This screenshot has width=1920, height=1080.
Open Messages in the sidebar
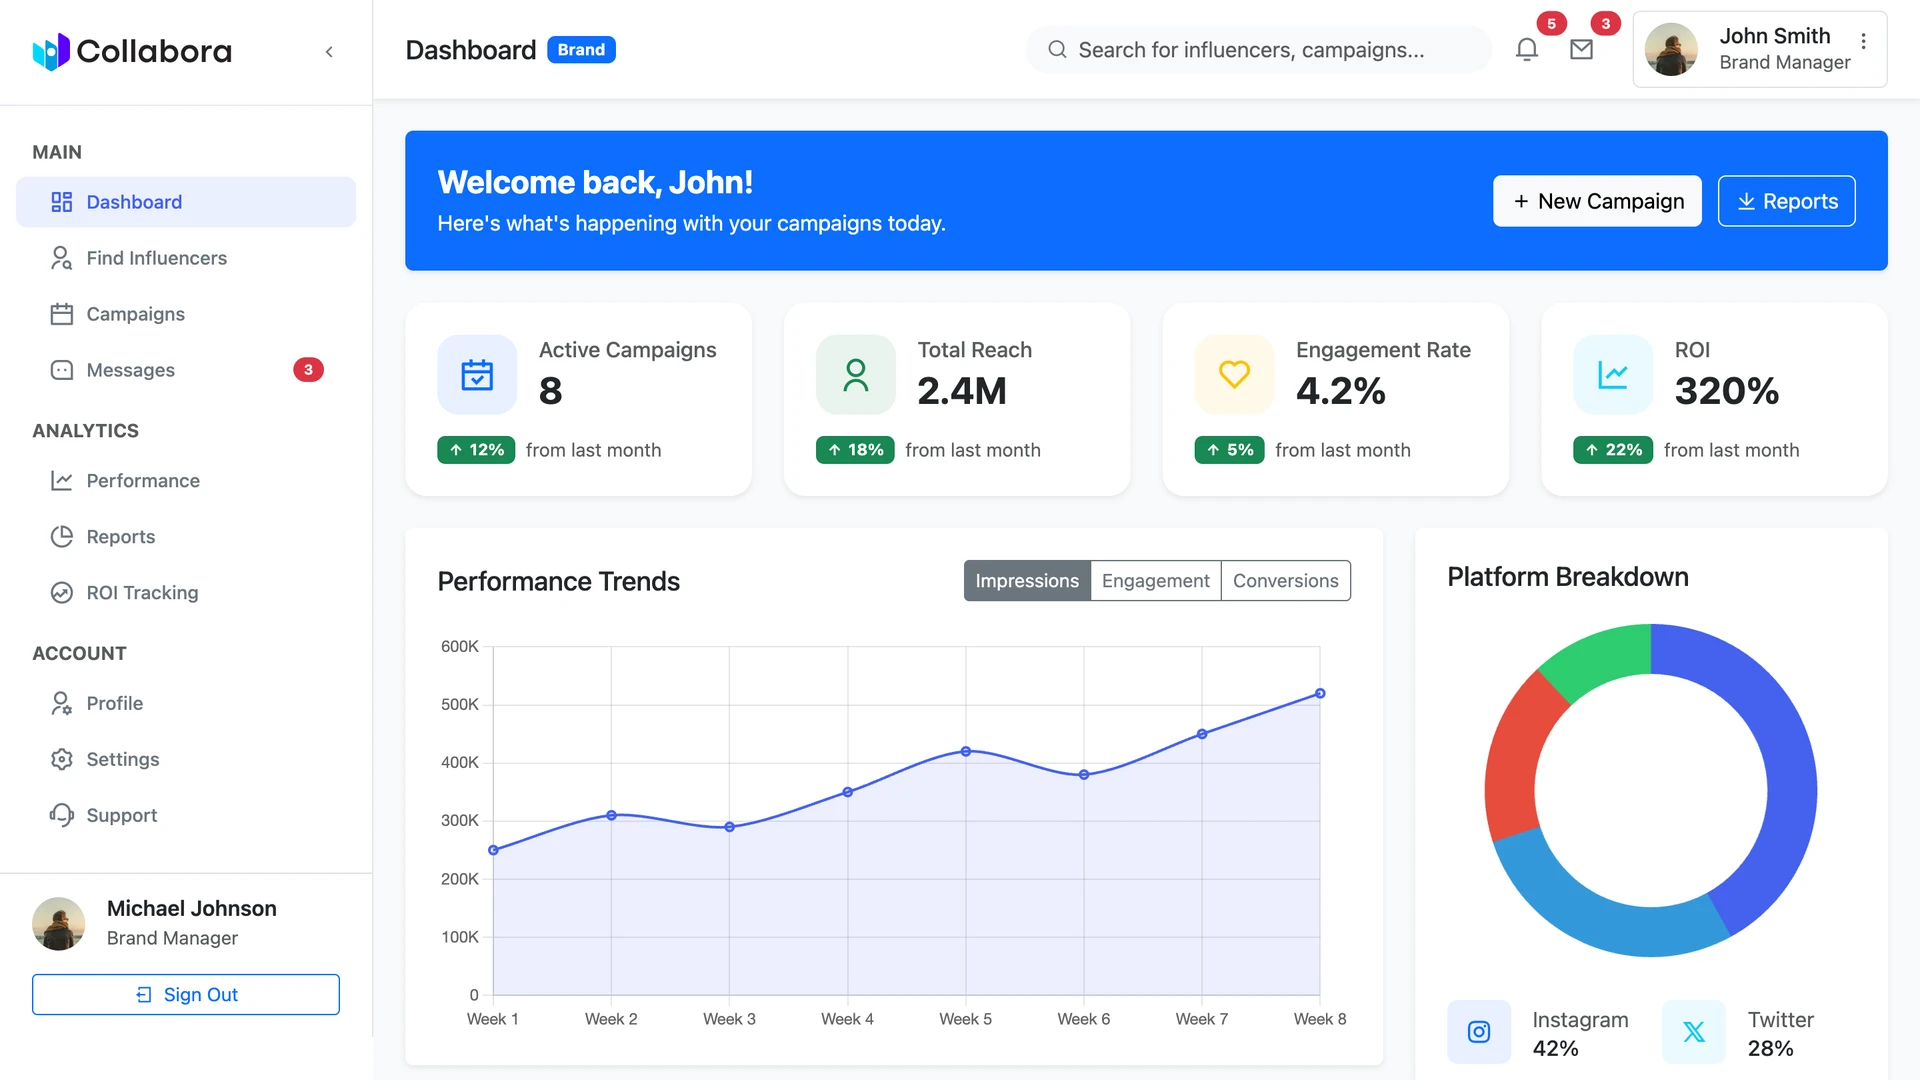coord(186,370)
